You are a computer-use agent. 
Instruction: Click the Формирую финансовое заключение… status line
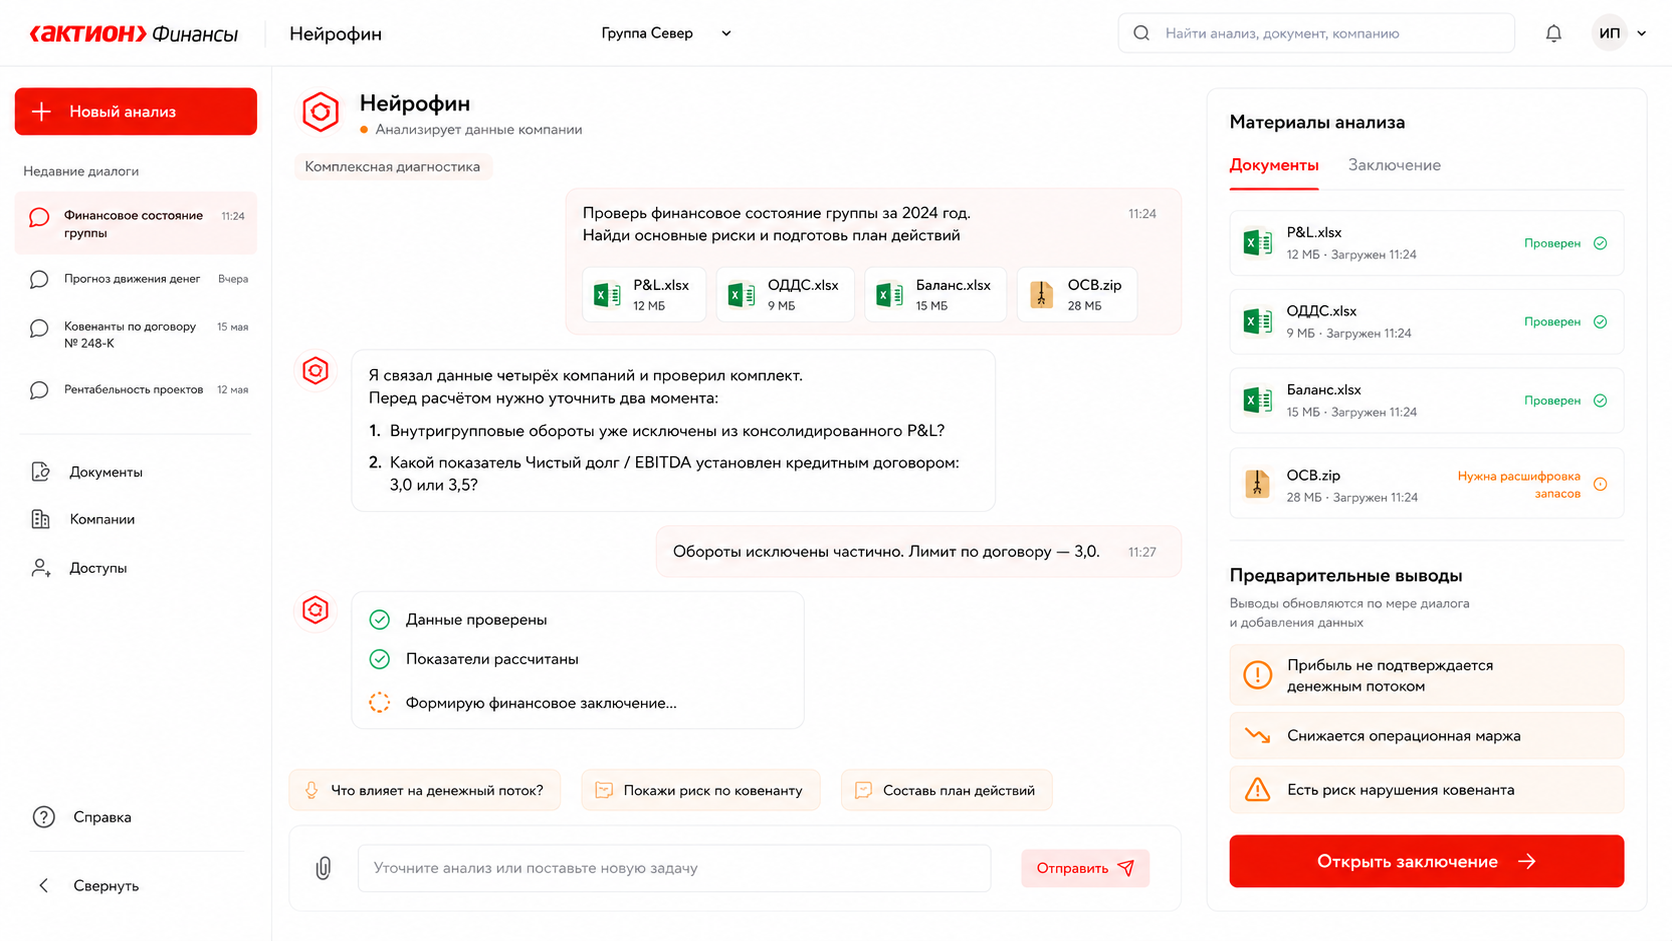pos(541,703)
